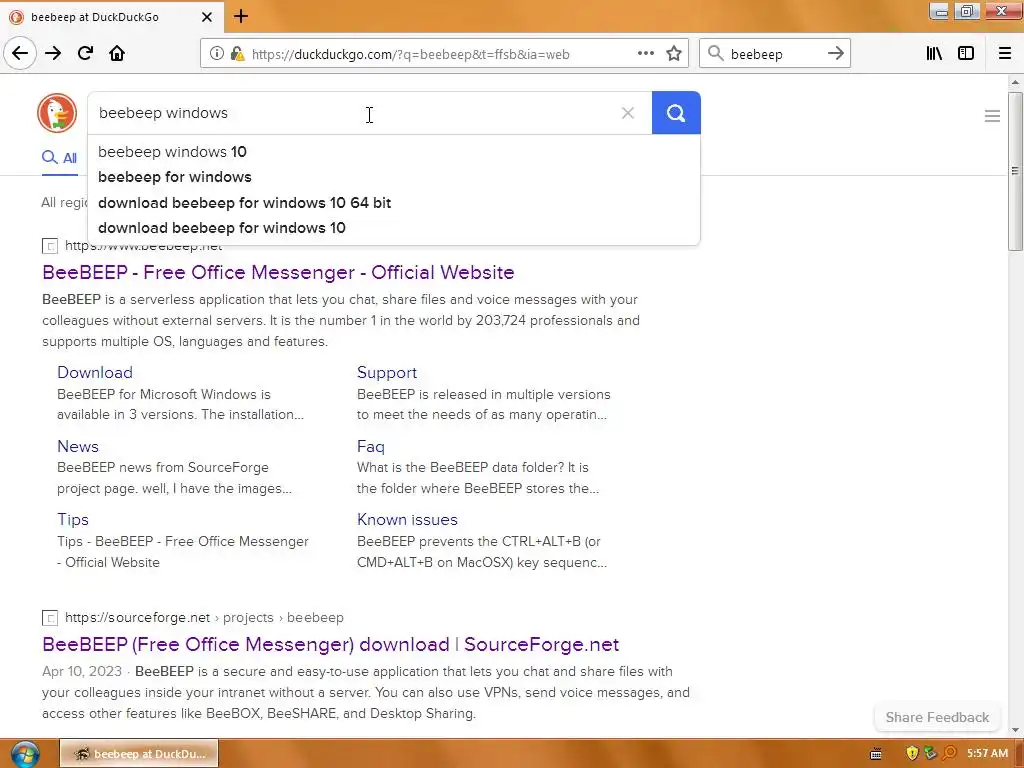Switch to the All results tab
Viewport: 1024px width, 768px height.
pos(59,158)
